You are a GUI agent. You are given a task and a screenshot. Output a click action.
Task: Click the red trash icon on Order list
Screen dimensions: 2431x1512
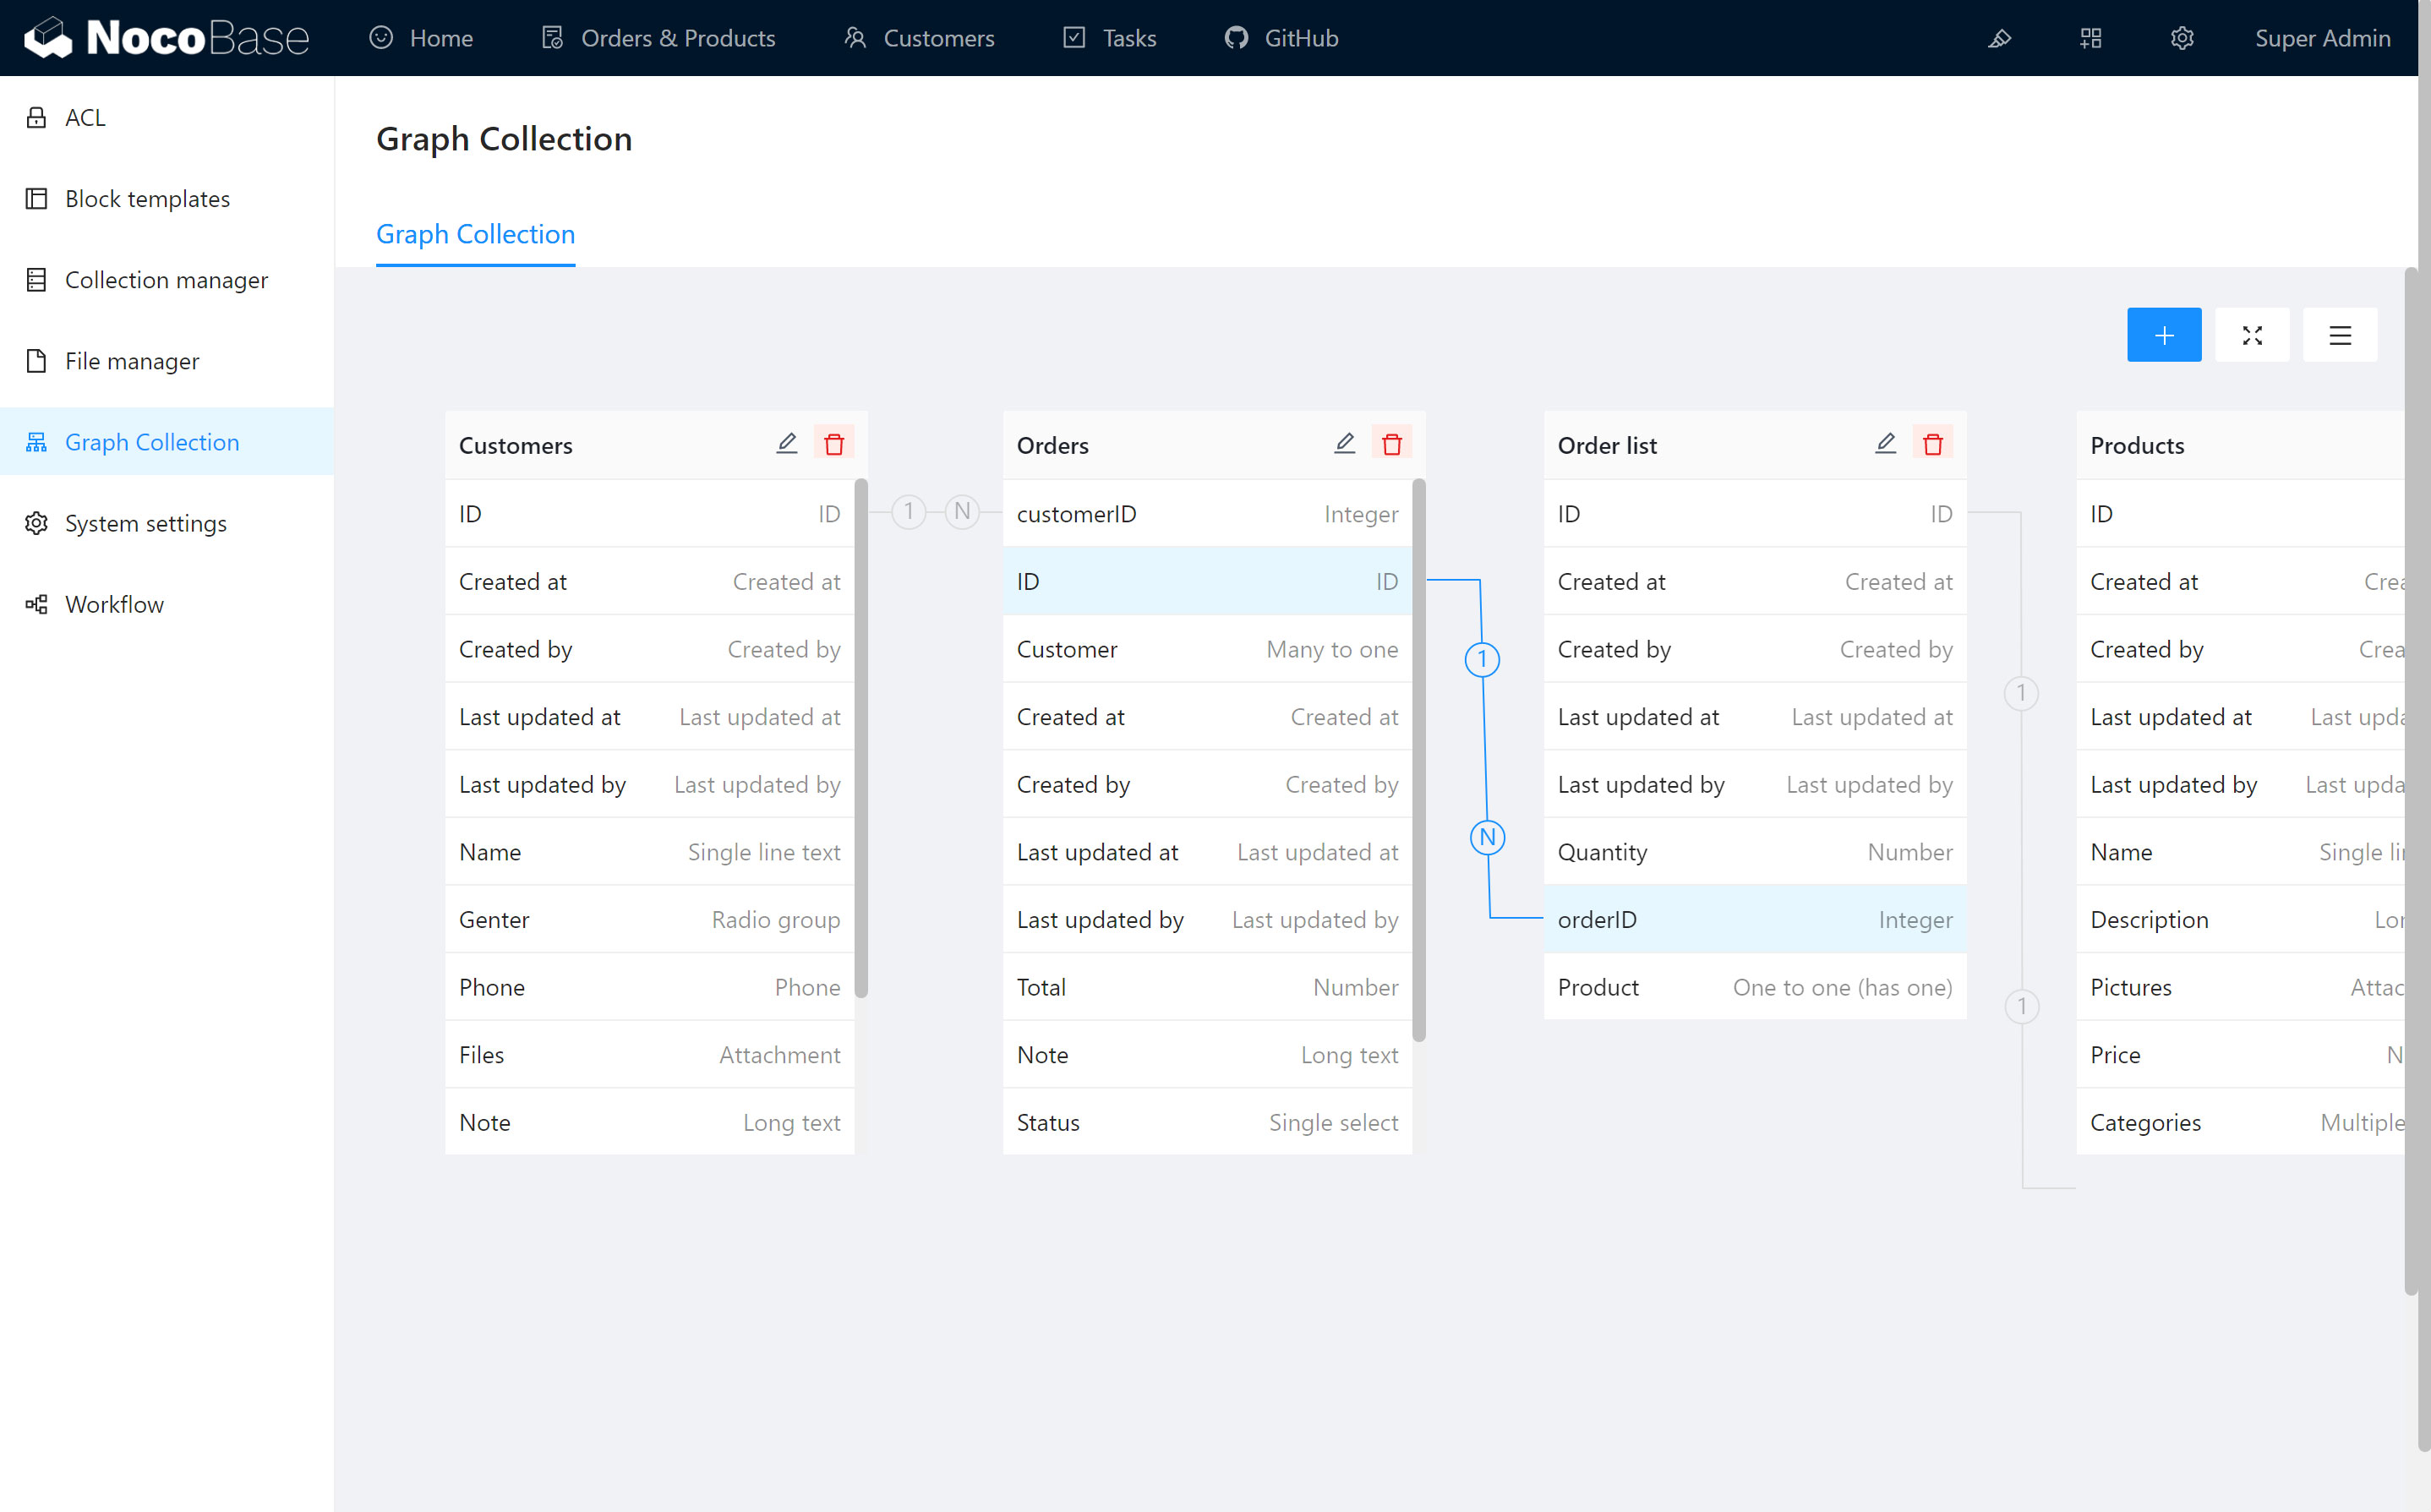[x=1932, y=443]
